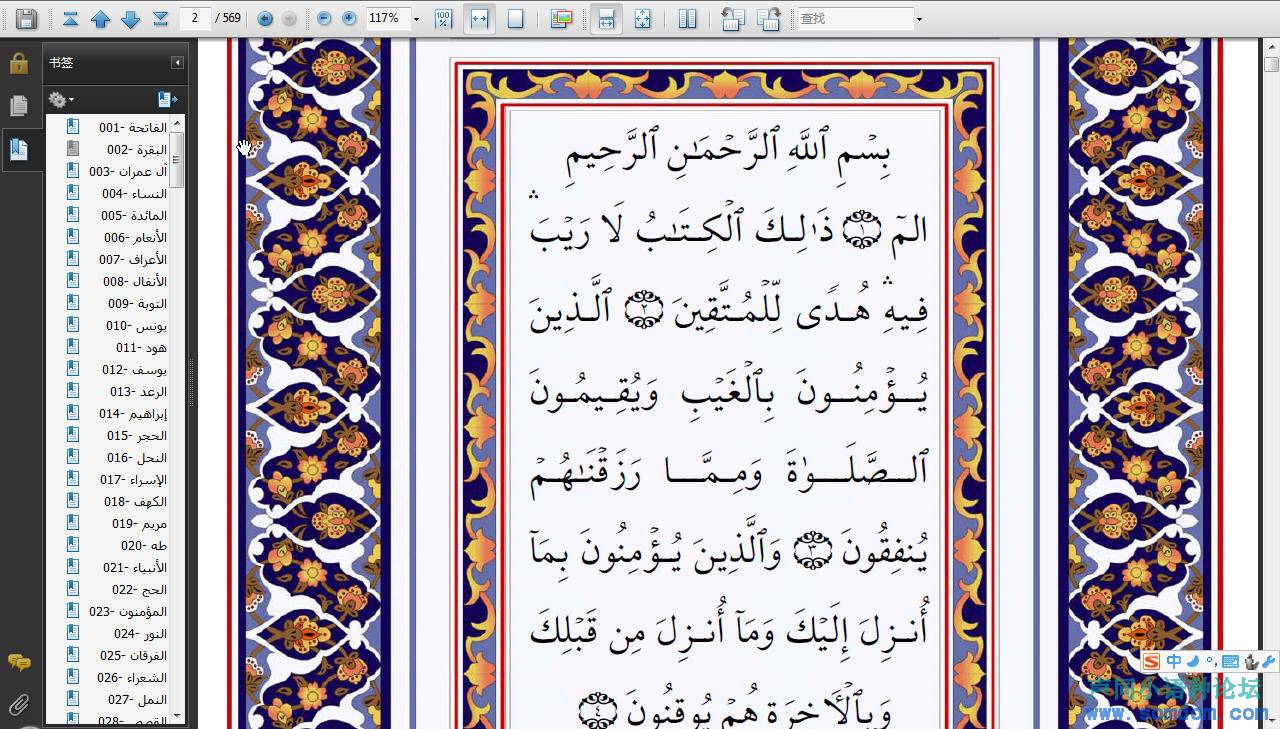Open bookmark 016 النحل
This screenshot has height=729, width=1280.
click(x=137, y=458)
